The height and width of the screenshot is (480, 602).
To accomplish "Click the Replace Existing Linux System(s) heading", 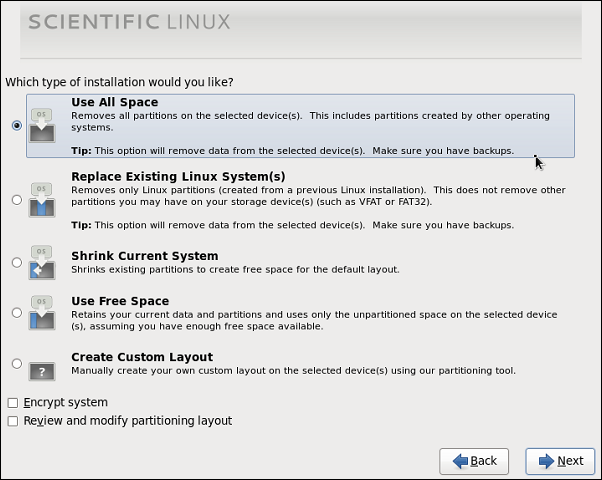I will tap(178, 177).
